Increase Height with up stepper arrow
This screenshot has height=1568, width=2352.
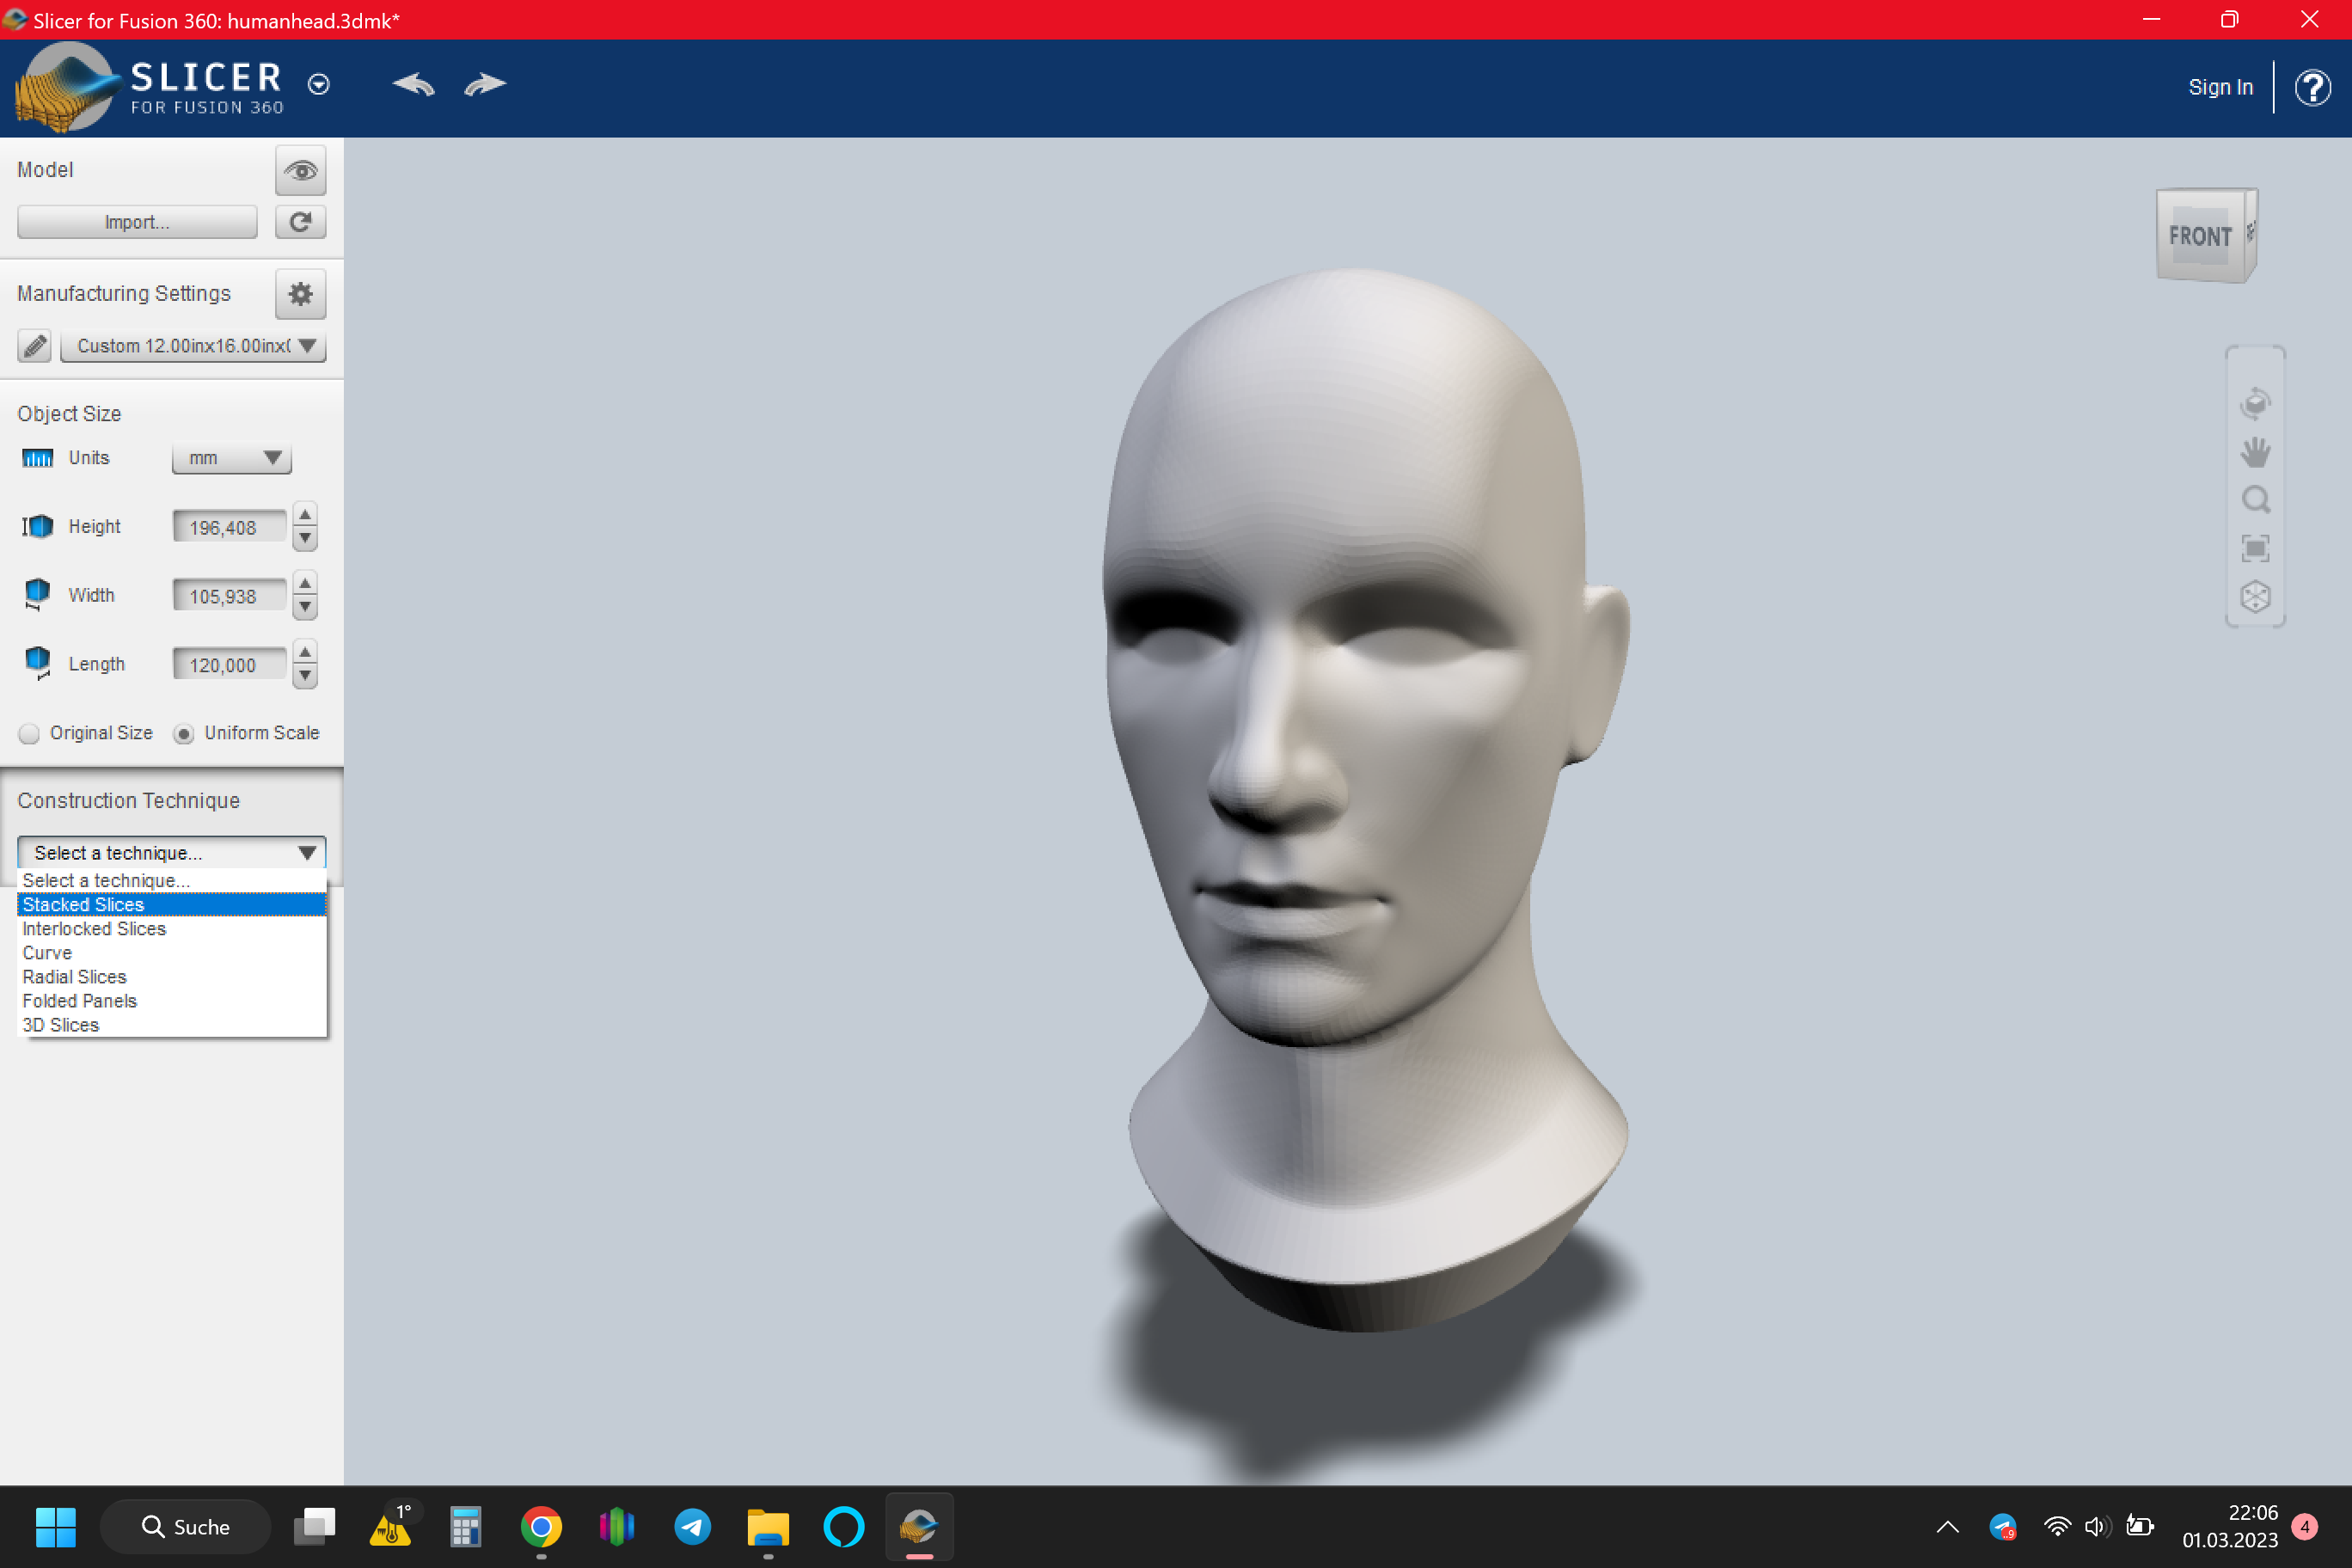click(x=305, y=515)
